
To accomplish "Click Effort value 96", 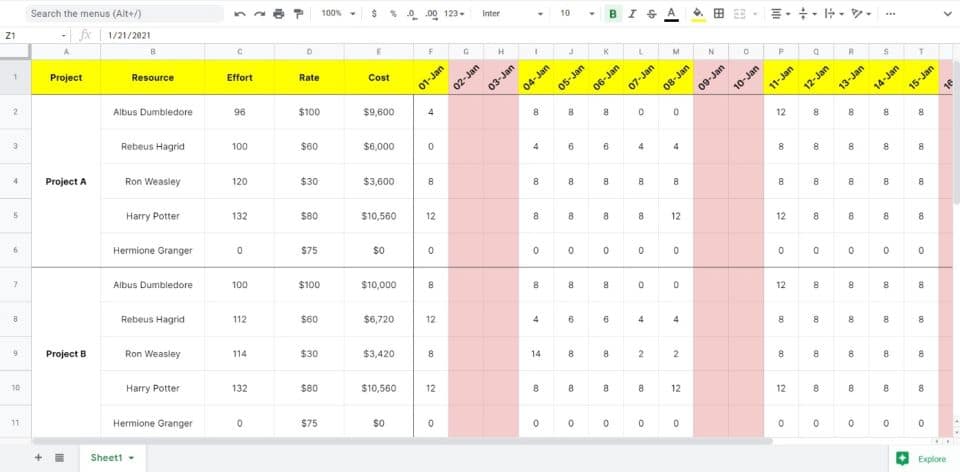I will 239,112.
